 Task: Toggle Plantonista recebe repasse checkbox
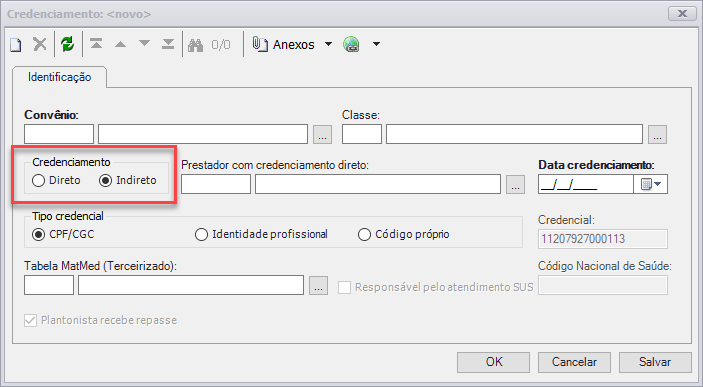(30, 320)
